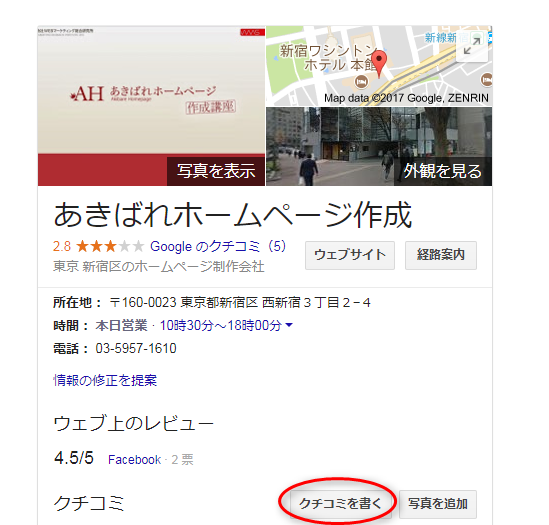Click the あきばれホームページ logo photo

coord(151,106)
